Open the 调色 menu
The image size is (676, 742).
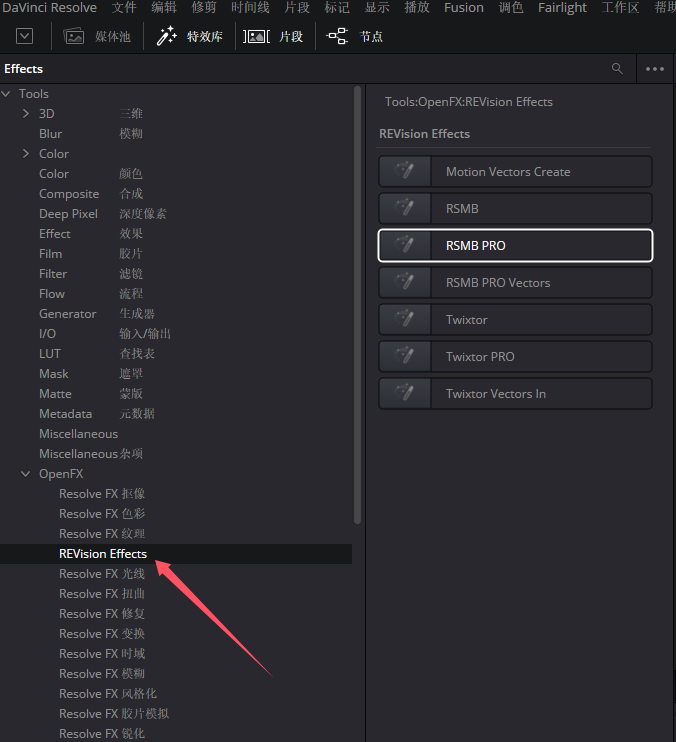pos(511,8)
